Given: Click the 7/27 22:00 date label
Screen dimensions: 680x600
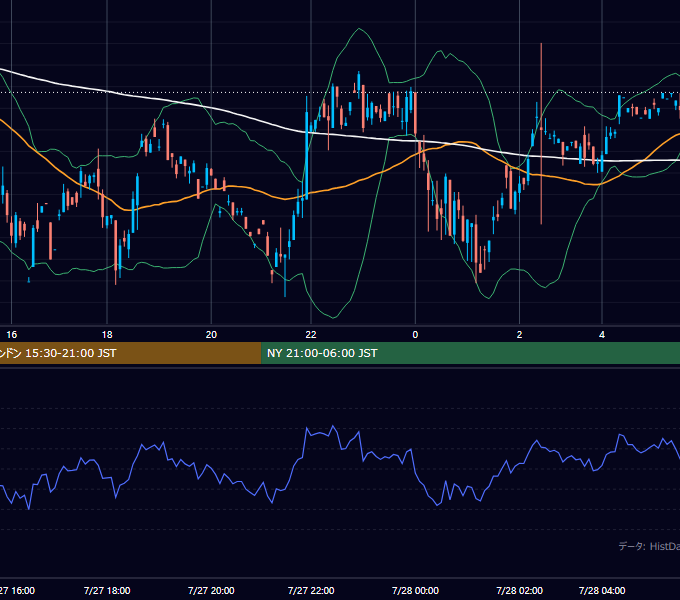Looking at the screenshot, I should point(311,590).
